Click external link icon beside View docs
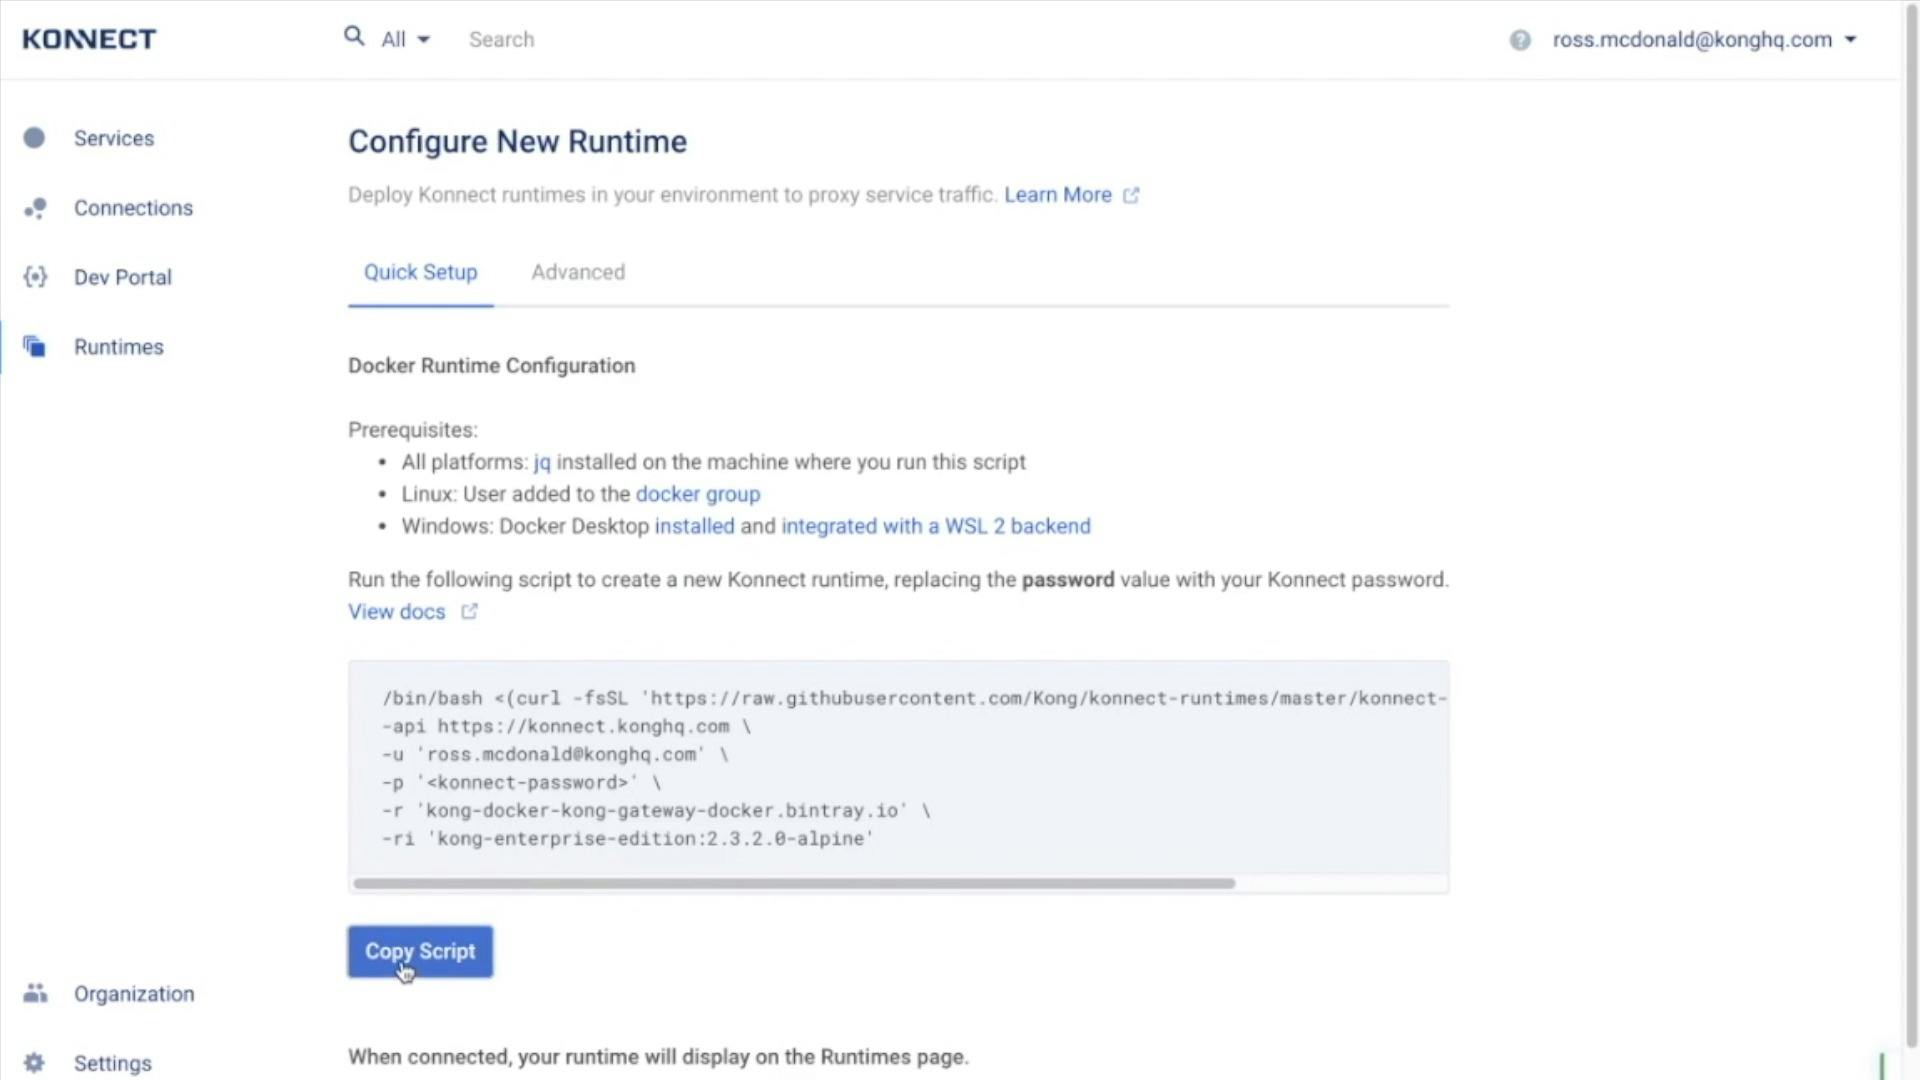 [x=469, y=612]
